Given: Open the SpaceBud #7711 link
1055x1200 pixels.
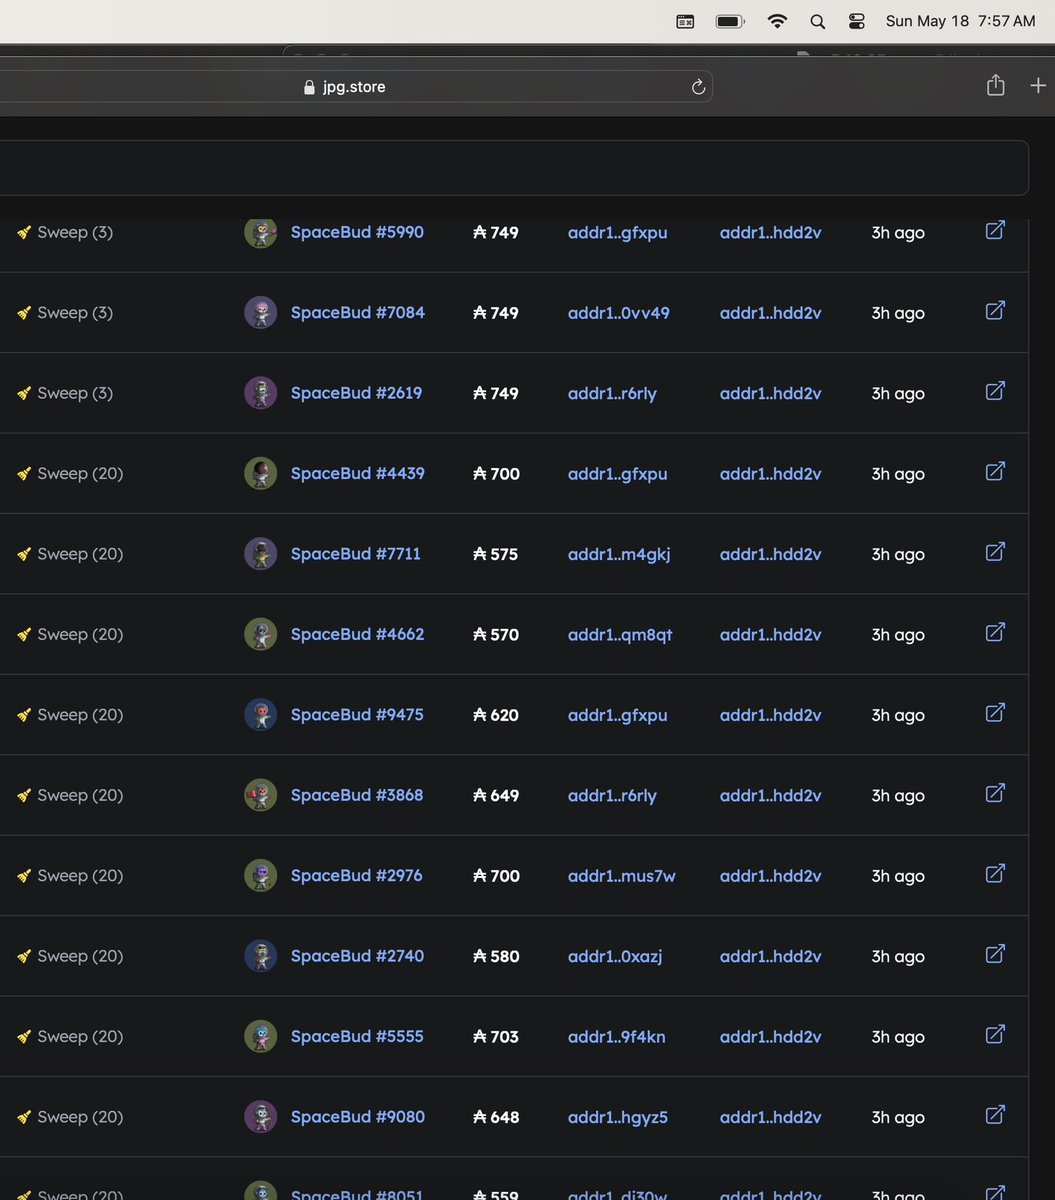Looking at the screenshot, I should tap(356, 554).
